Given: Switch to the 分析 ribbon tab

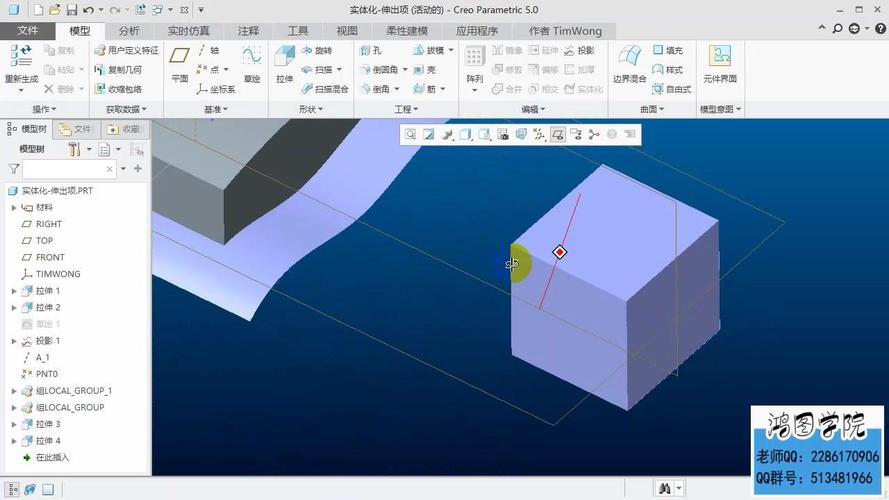Looking at the screenshot, I should (x=128, y=31).
